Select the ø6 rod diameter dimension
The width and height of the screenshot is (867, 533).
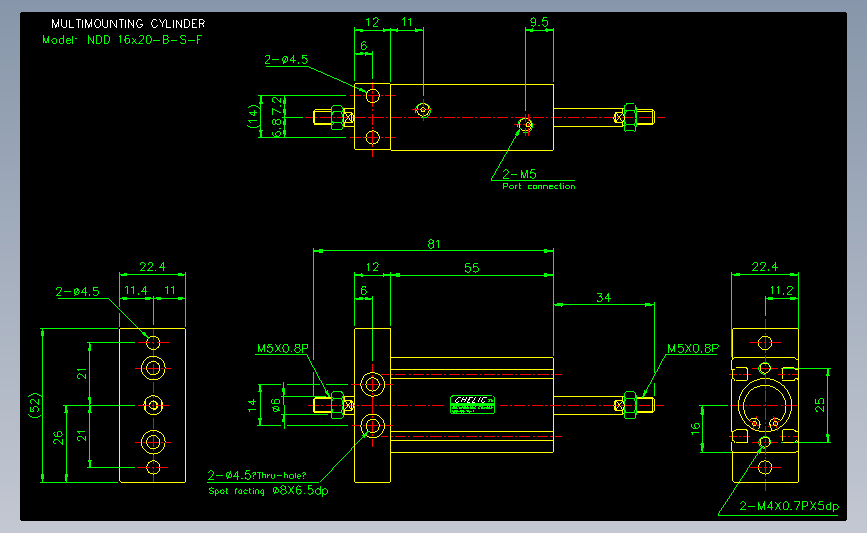click(276, 406)
